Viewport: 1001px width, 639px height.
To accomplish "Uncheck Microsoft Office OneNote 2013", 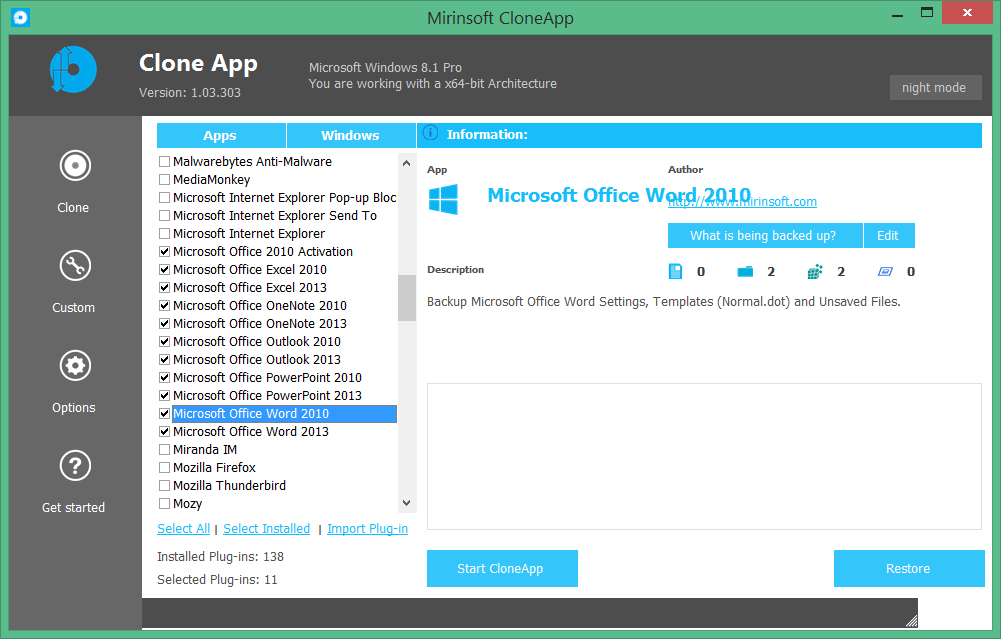I will click(164, 324).
